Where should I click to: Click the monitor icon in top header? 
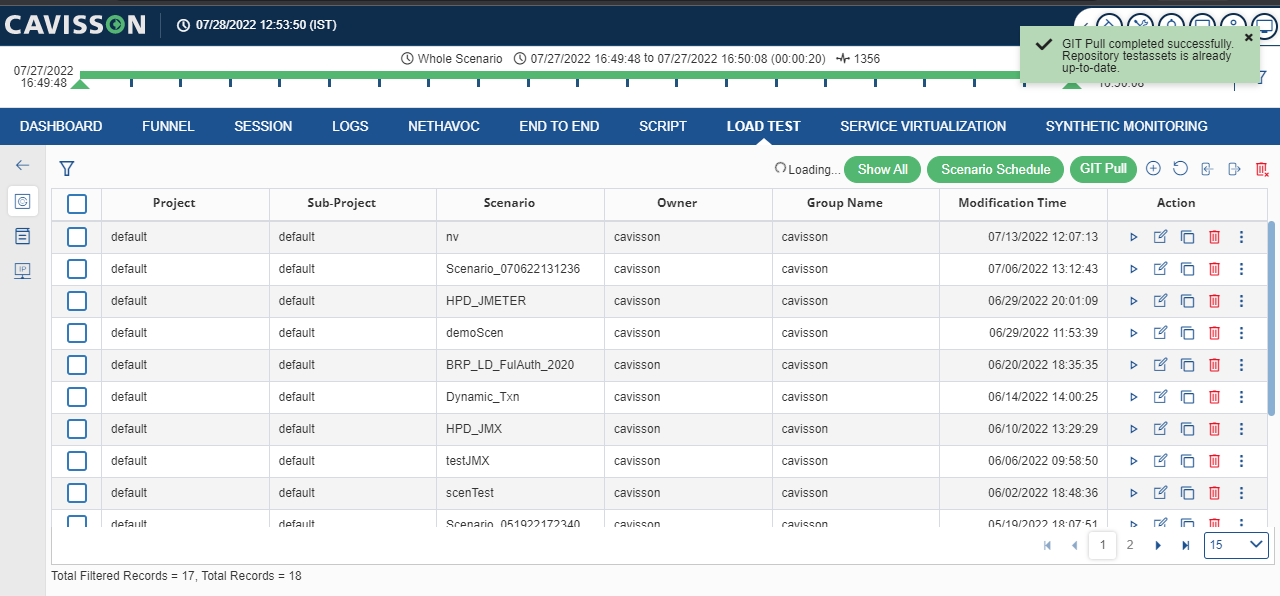click(1264, 24)
